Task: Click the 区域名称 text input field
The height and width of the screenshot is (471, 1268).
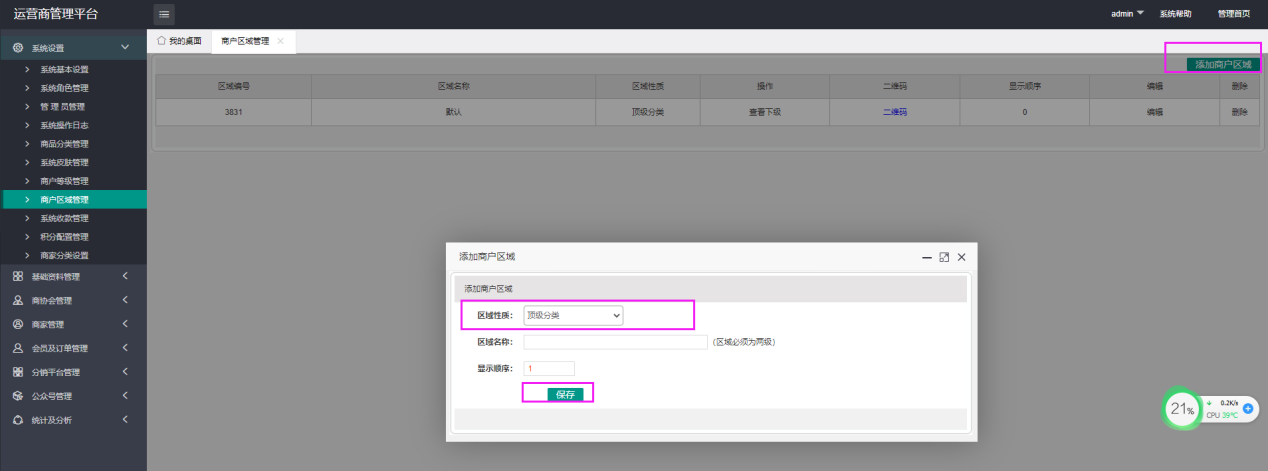Action: click(x=615, y=342)
